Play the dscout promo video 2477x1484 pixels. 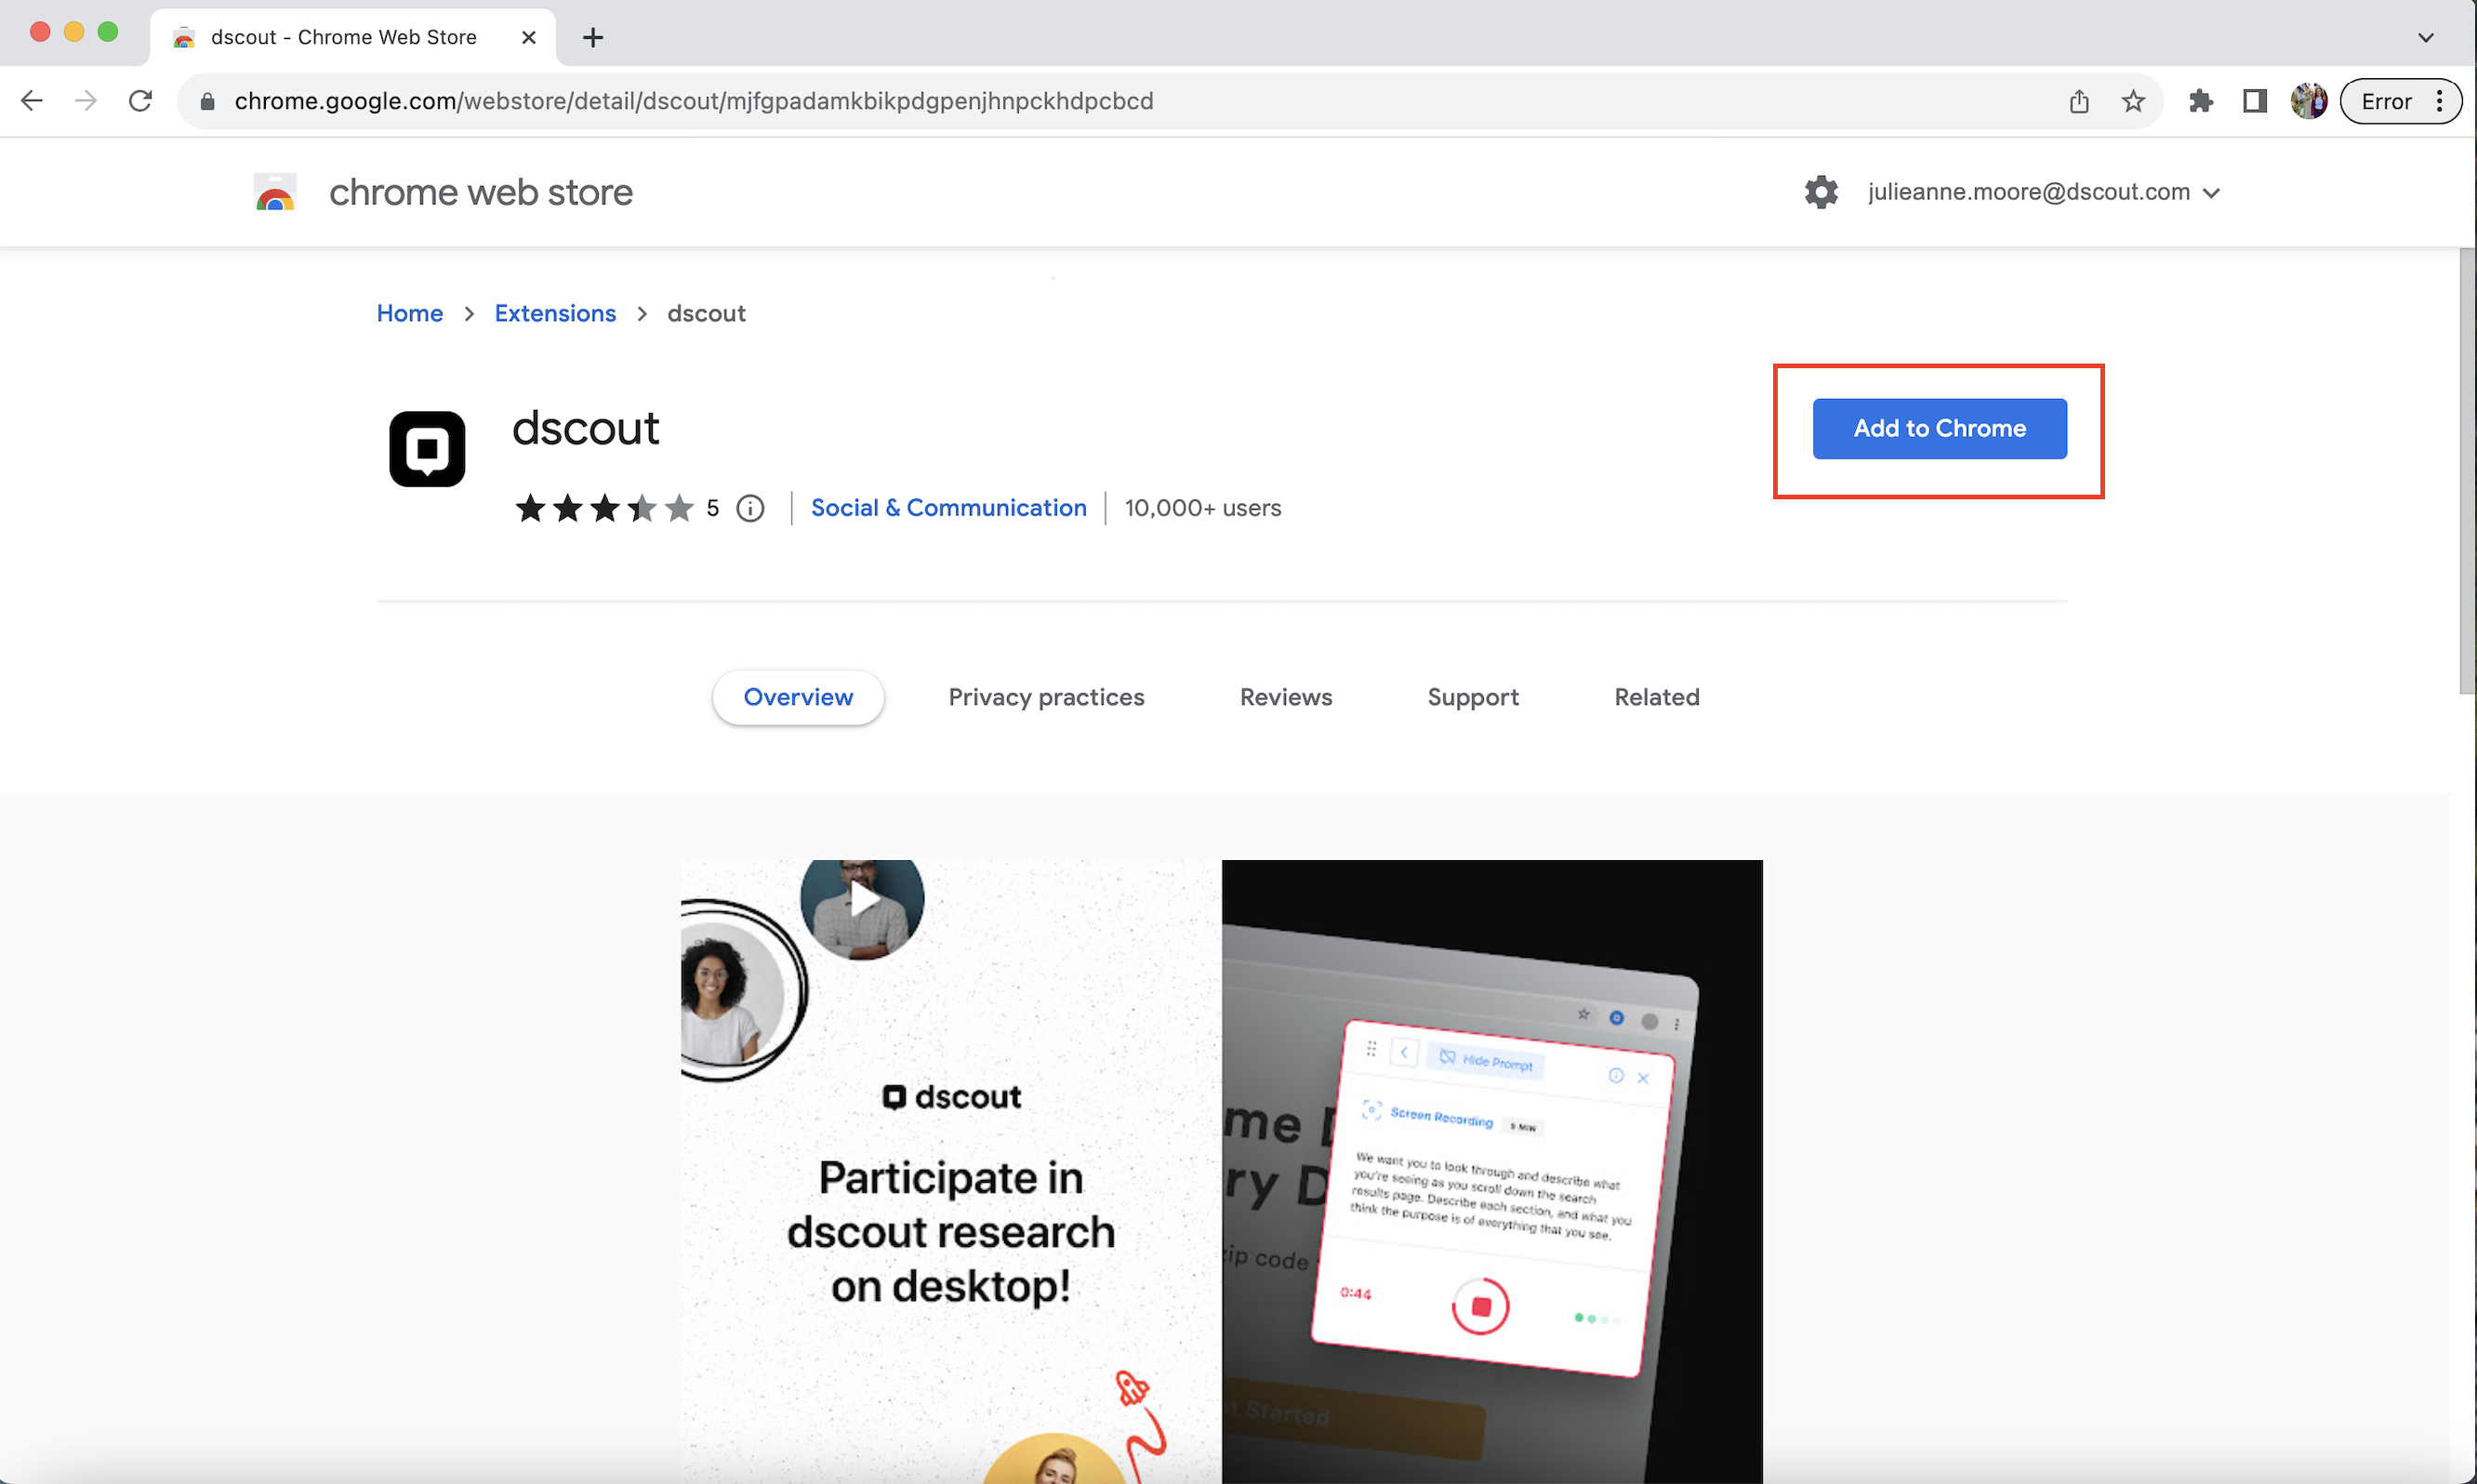[x=864, y=900]
